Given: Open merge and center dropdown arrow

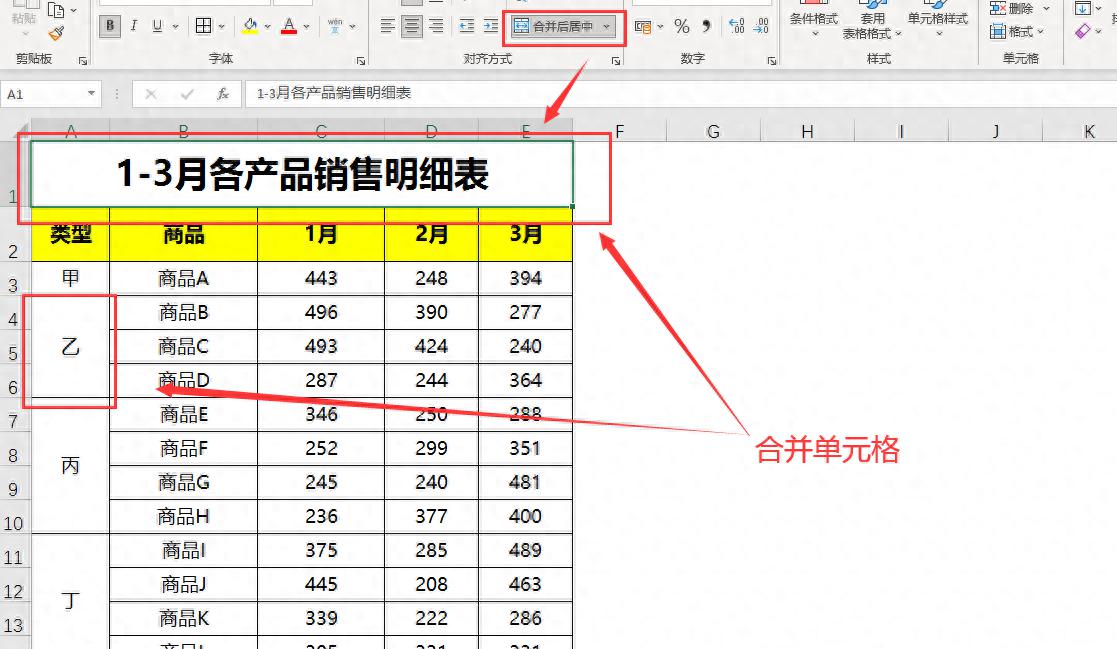Looking at the screenshot, I should pos(606,26).
